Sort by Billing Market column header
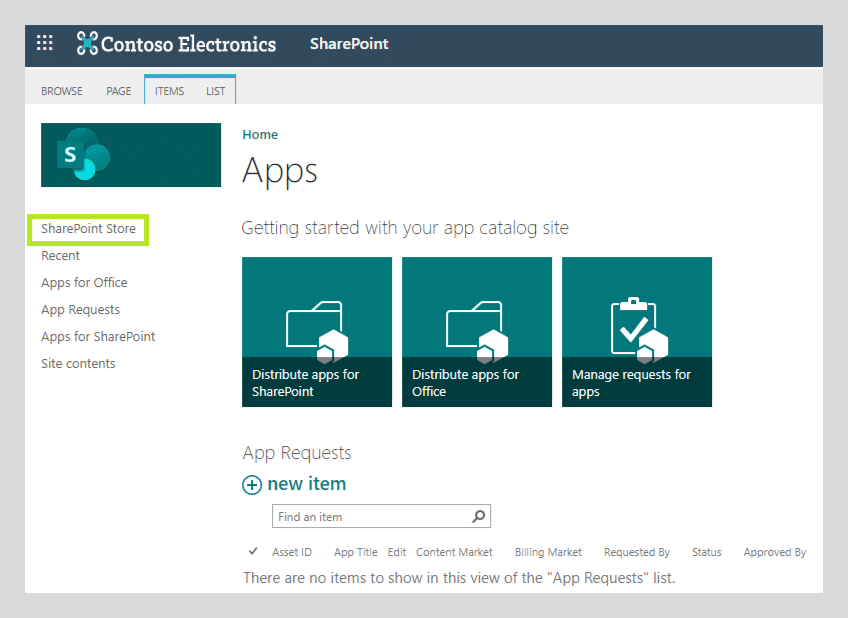The height and width of the screenshot is (618, 848). 548,552
